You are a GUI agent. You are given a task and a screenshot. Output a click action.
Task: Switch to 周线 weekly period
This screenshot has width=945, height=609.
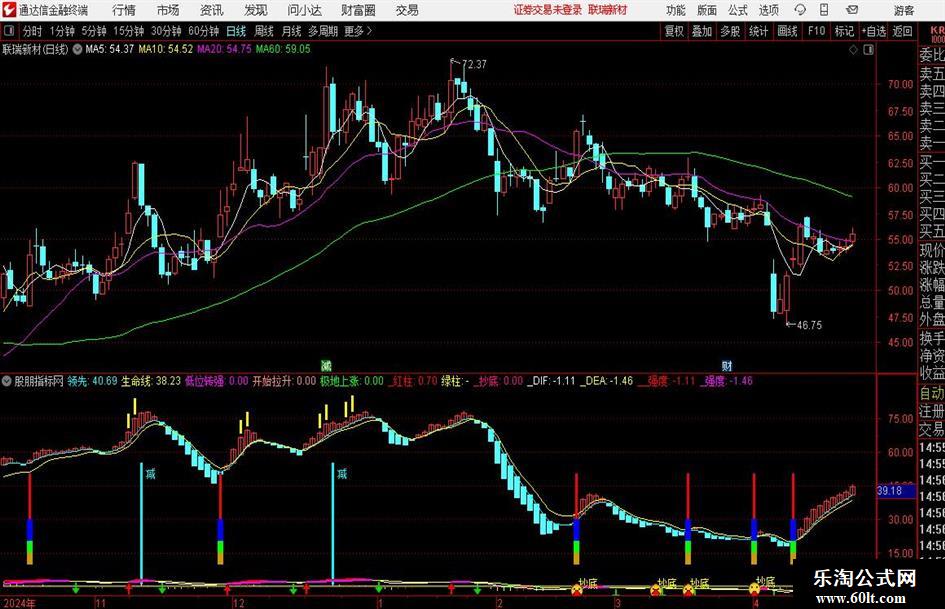click(x=264, y=31)
